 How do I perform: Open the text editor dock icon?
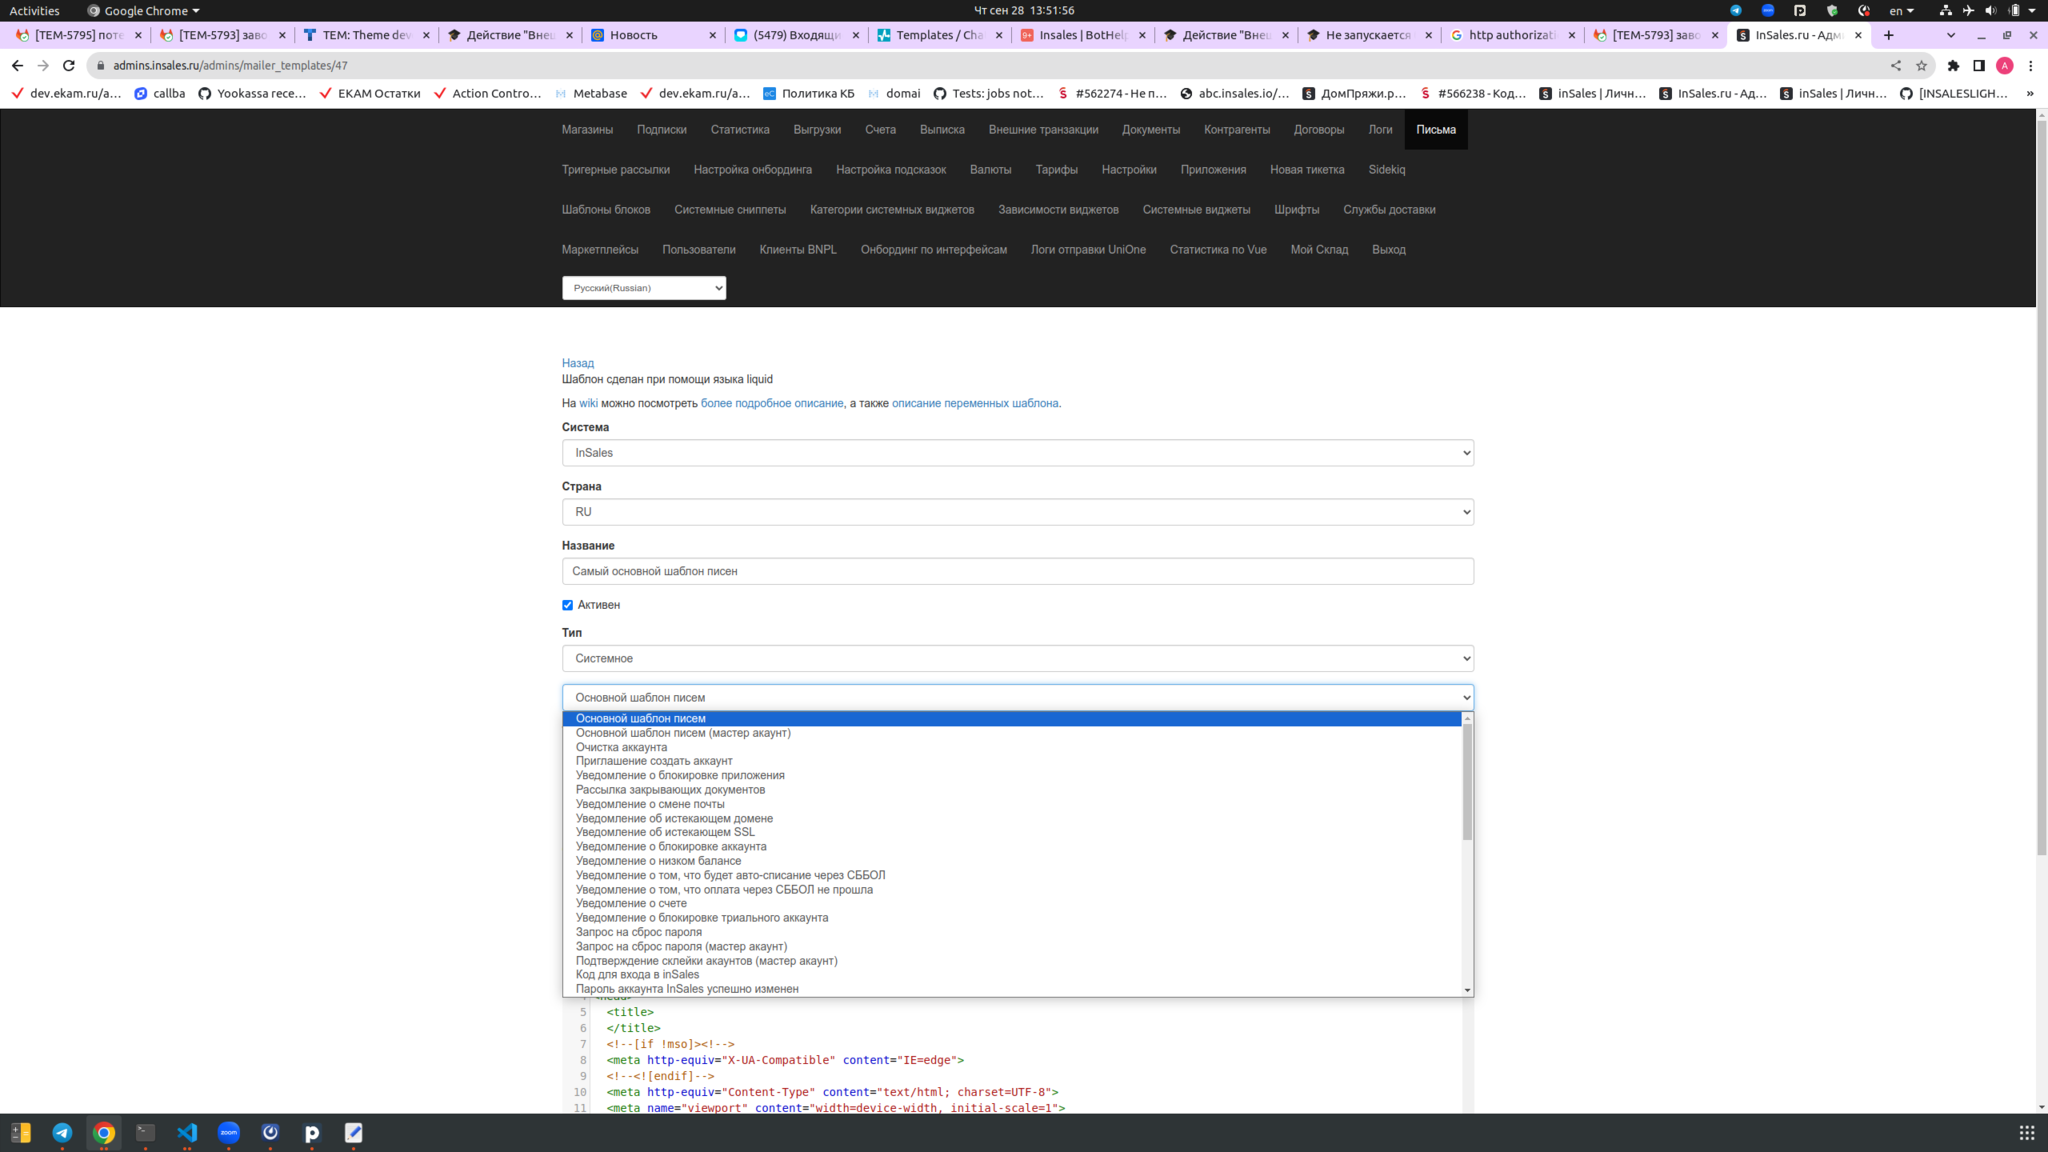pos(353,1132)
